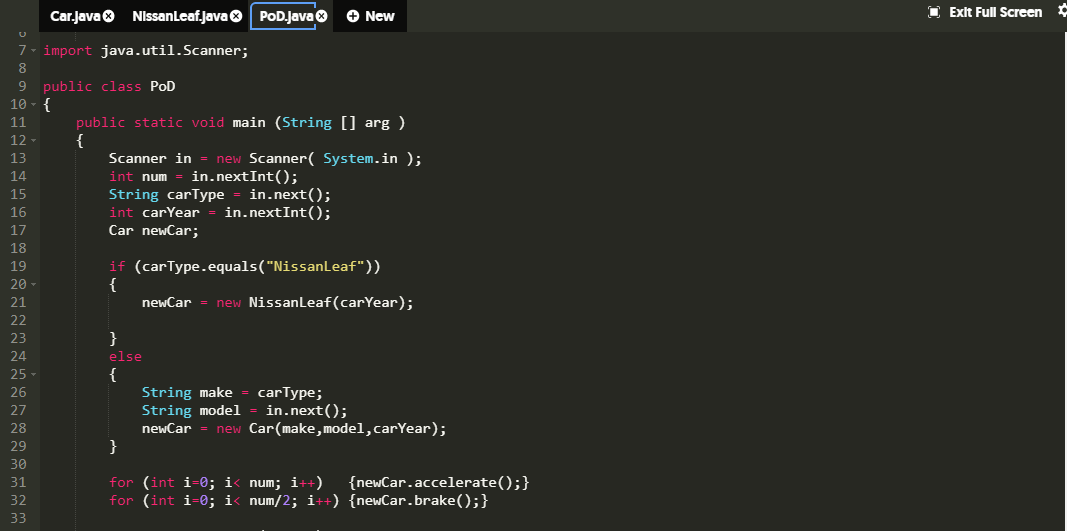Click "num/2" in the second for loop
Screen dimensions: 1067x531
269,500
